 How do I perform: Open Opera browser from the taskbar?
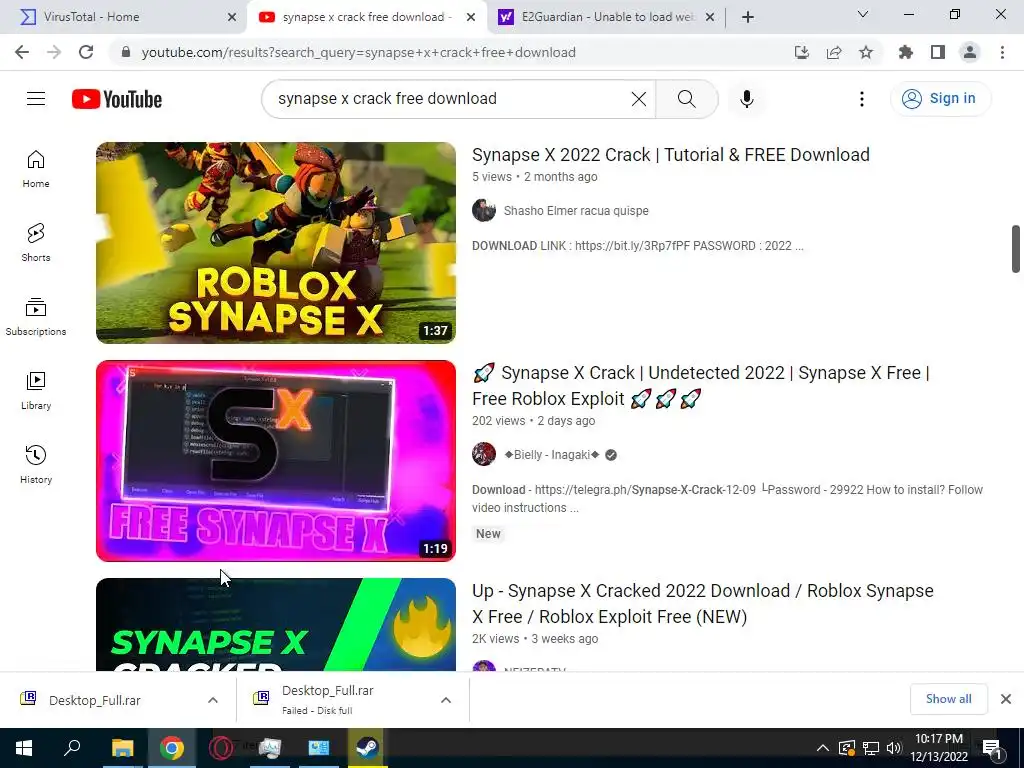point(221,748)
